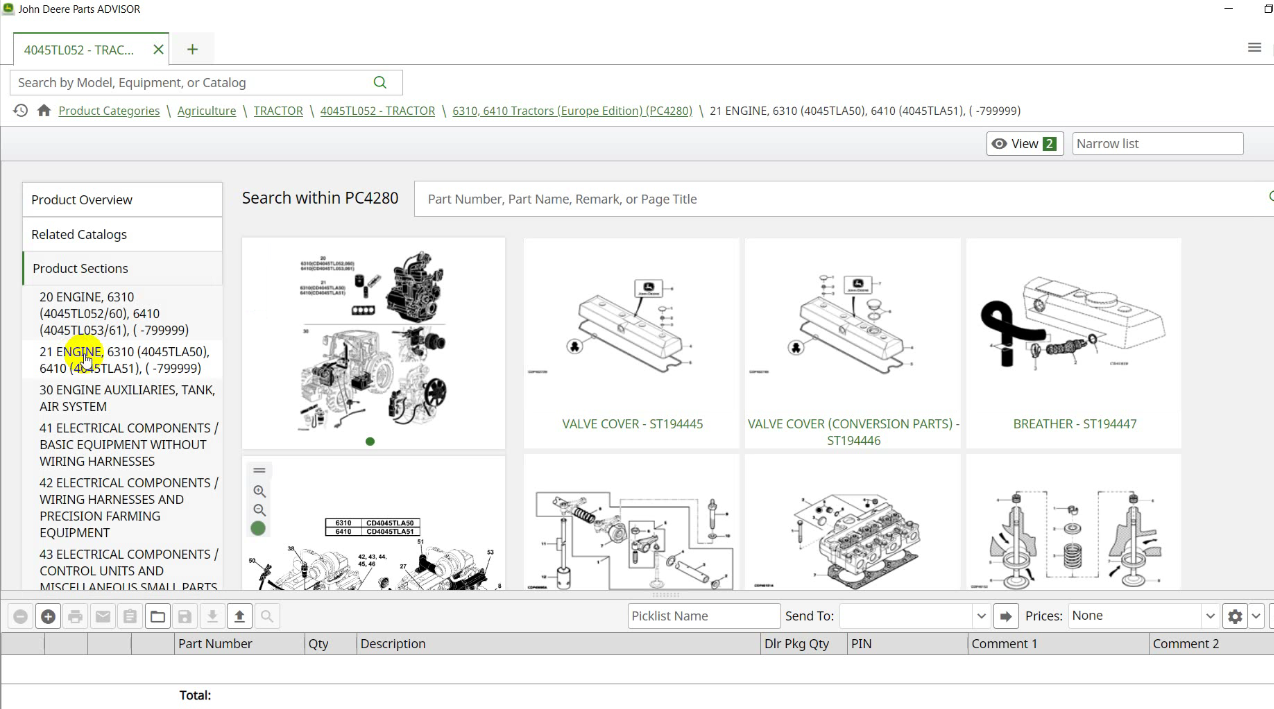Click the valve springs diagram thumbnail
The width and height of the screenshot is (1274, 709).
[1073, 522]
